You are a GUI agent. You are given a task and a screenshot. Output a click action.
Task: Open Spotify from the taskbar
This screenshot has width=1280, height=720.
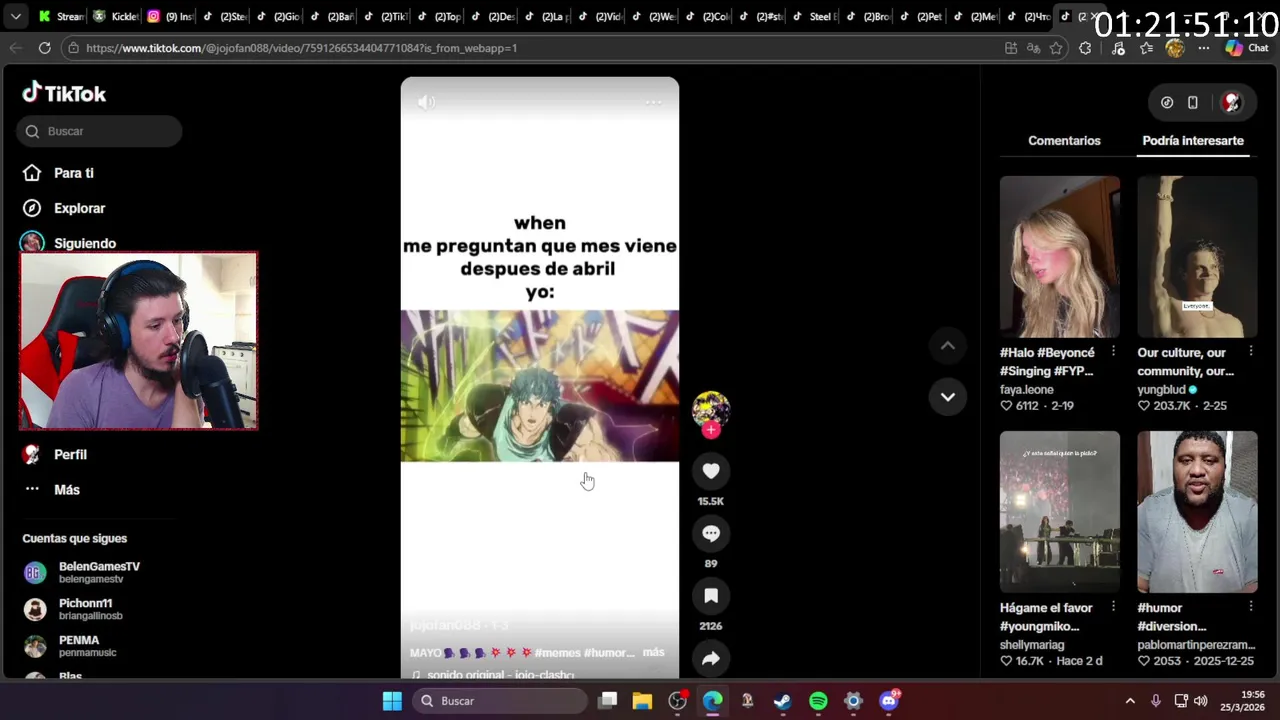click(818, 701)
